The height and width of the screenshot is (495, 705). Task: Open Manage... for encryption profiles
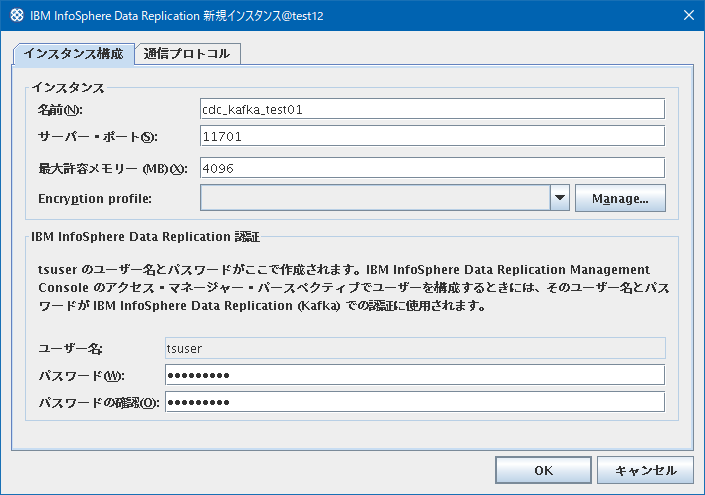click(x=620, y=198)
